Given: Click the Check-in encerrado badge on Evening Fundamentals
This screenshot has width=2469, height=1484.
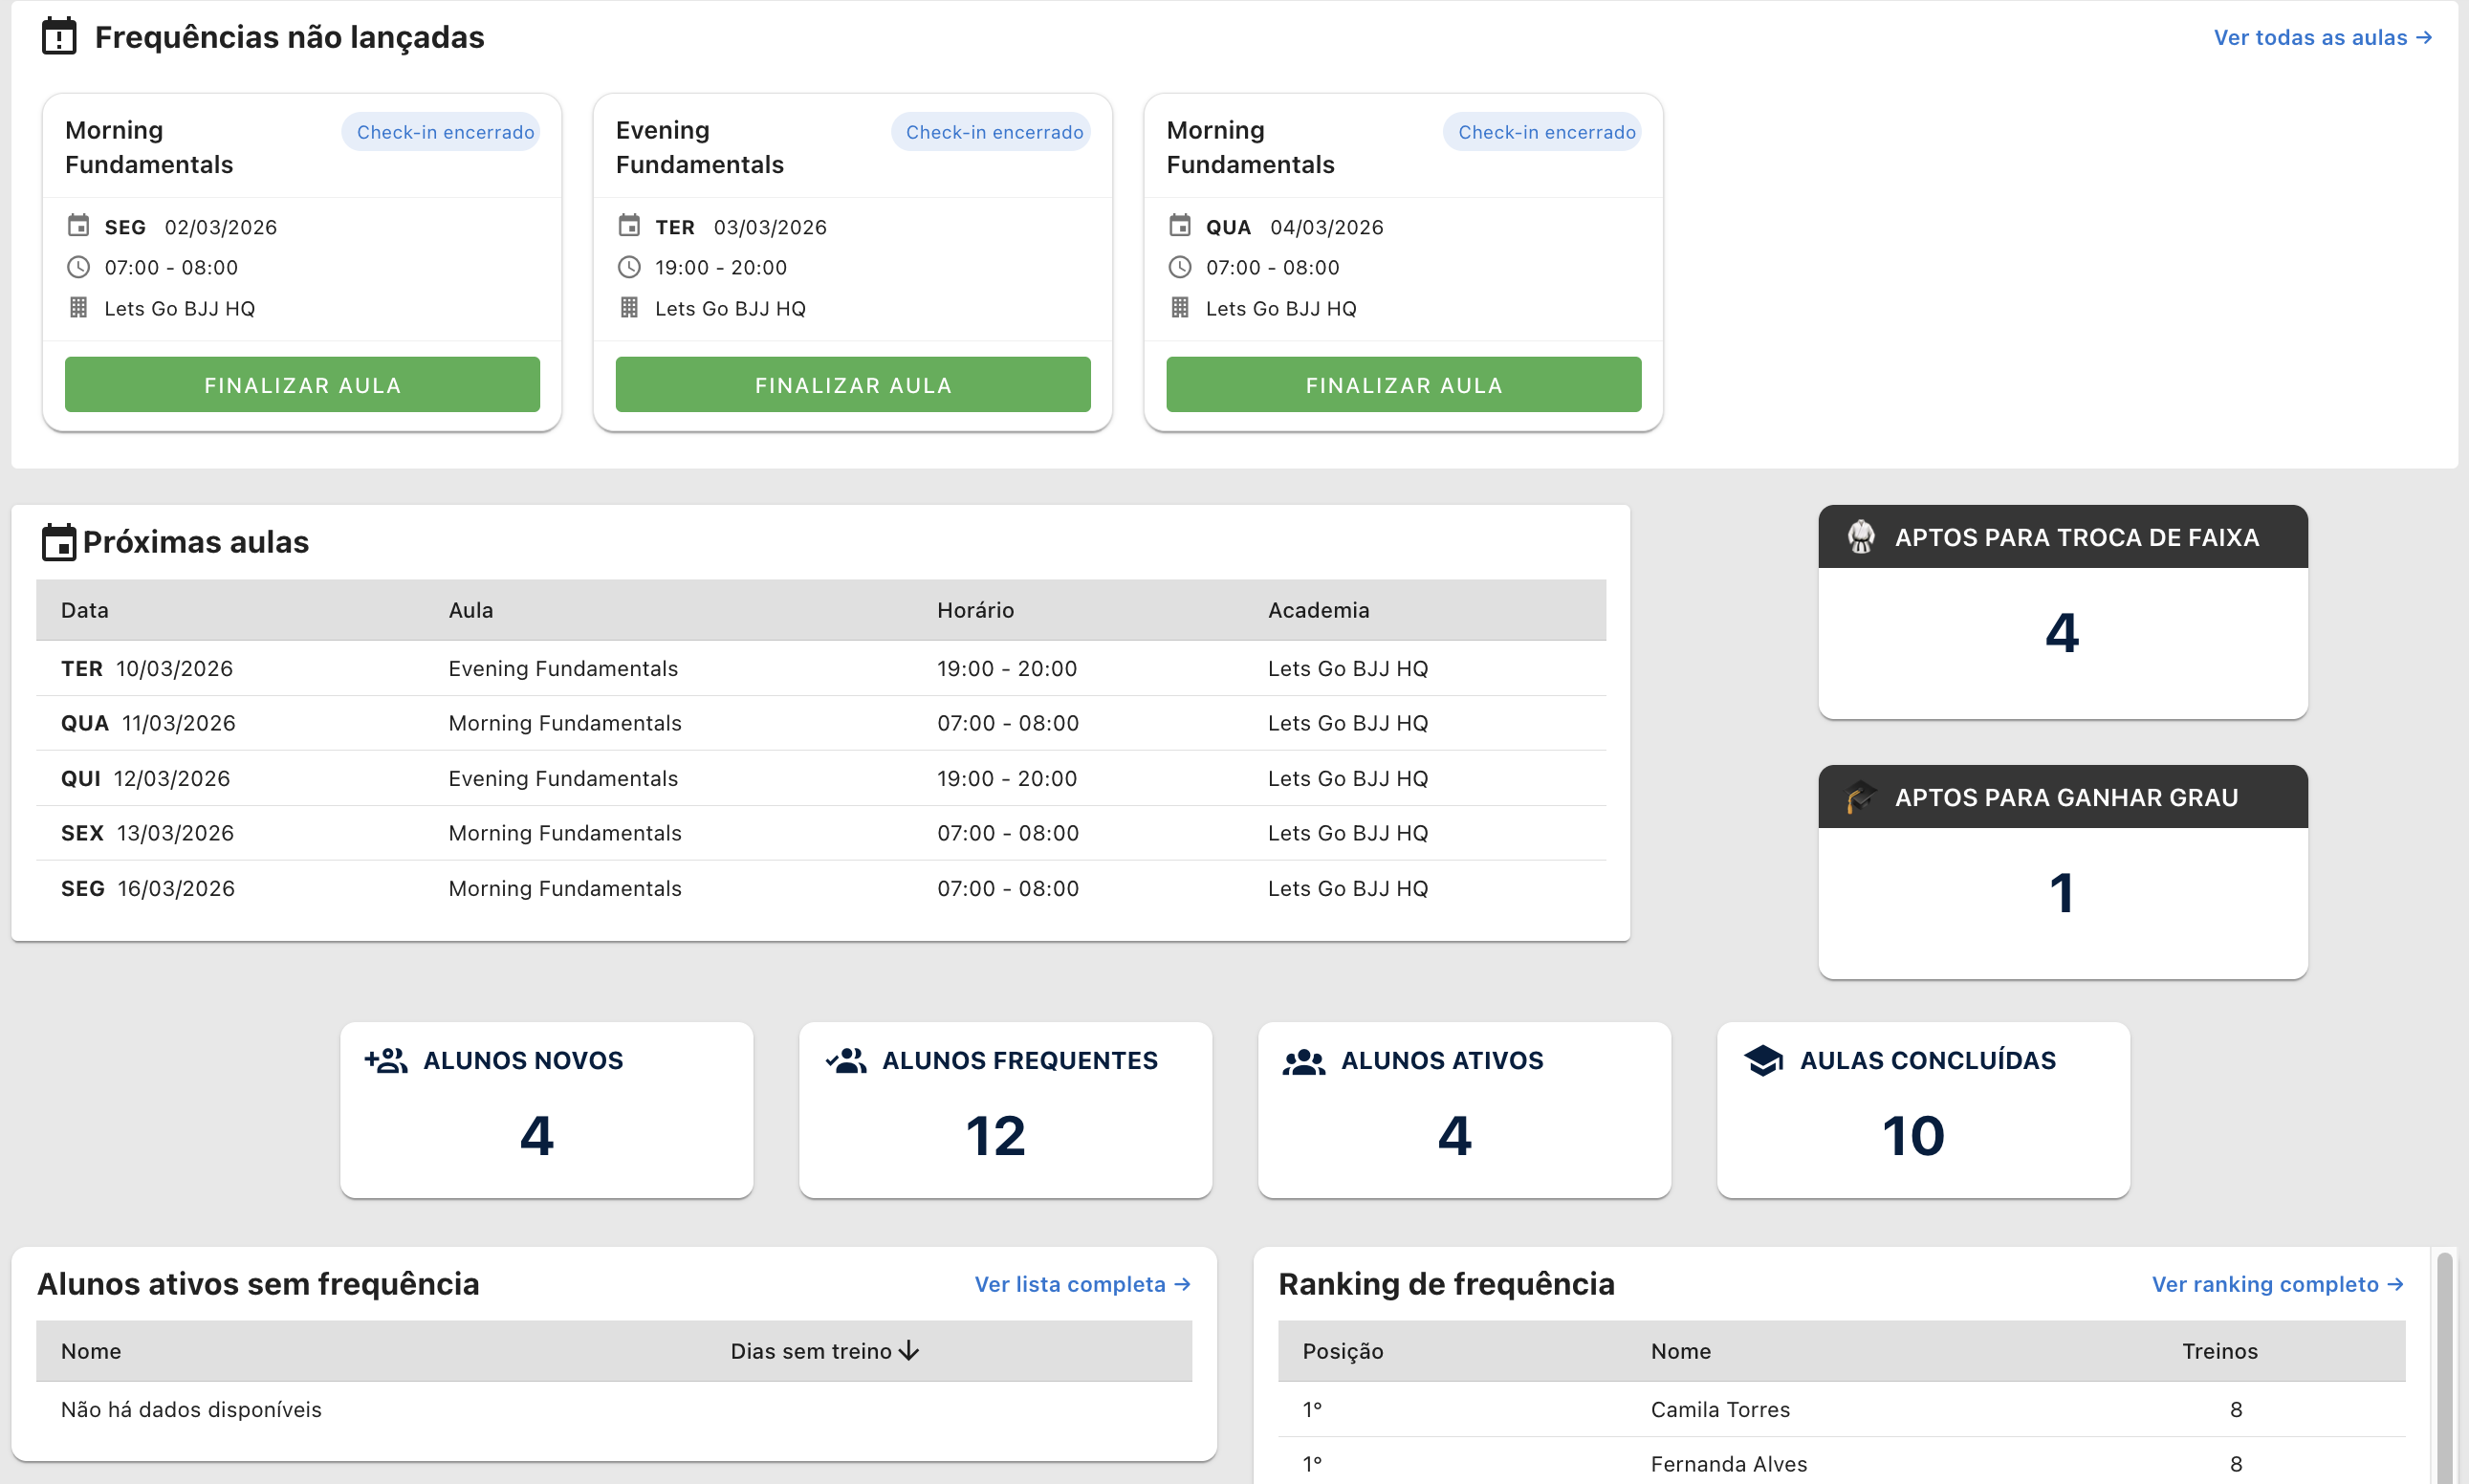Looking at the screenshot, I should click(x=991, y=131).
